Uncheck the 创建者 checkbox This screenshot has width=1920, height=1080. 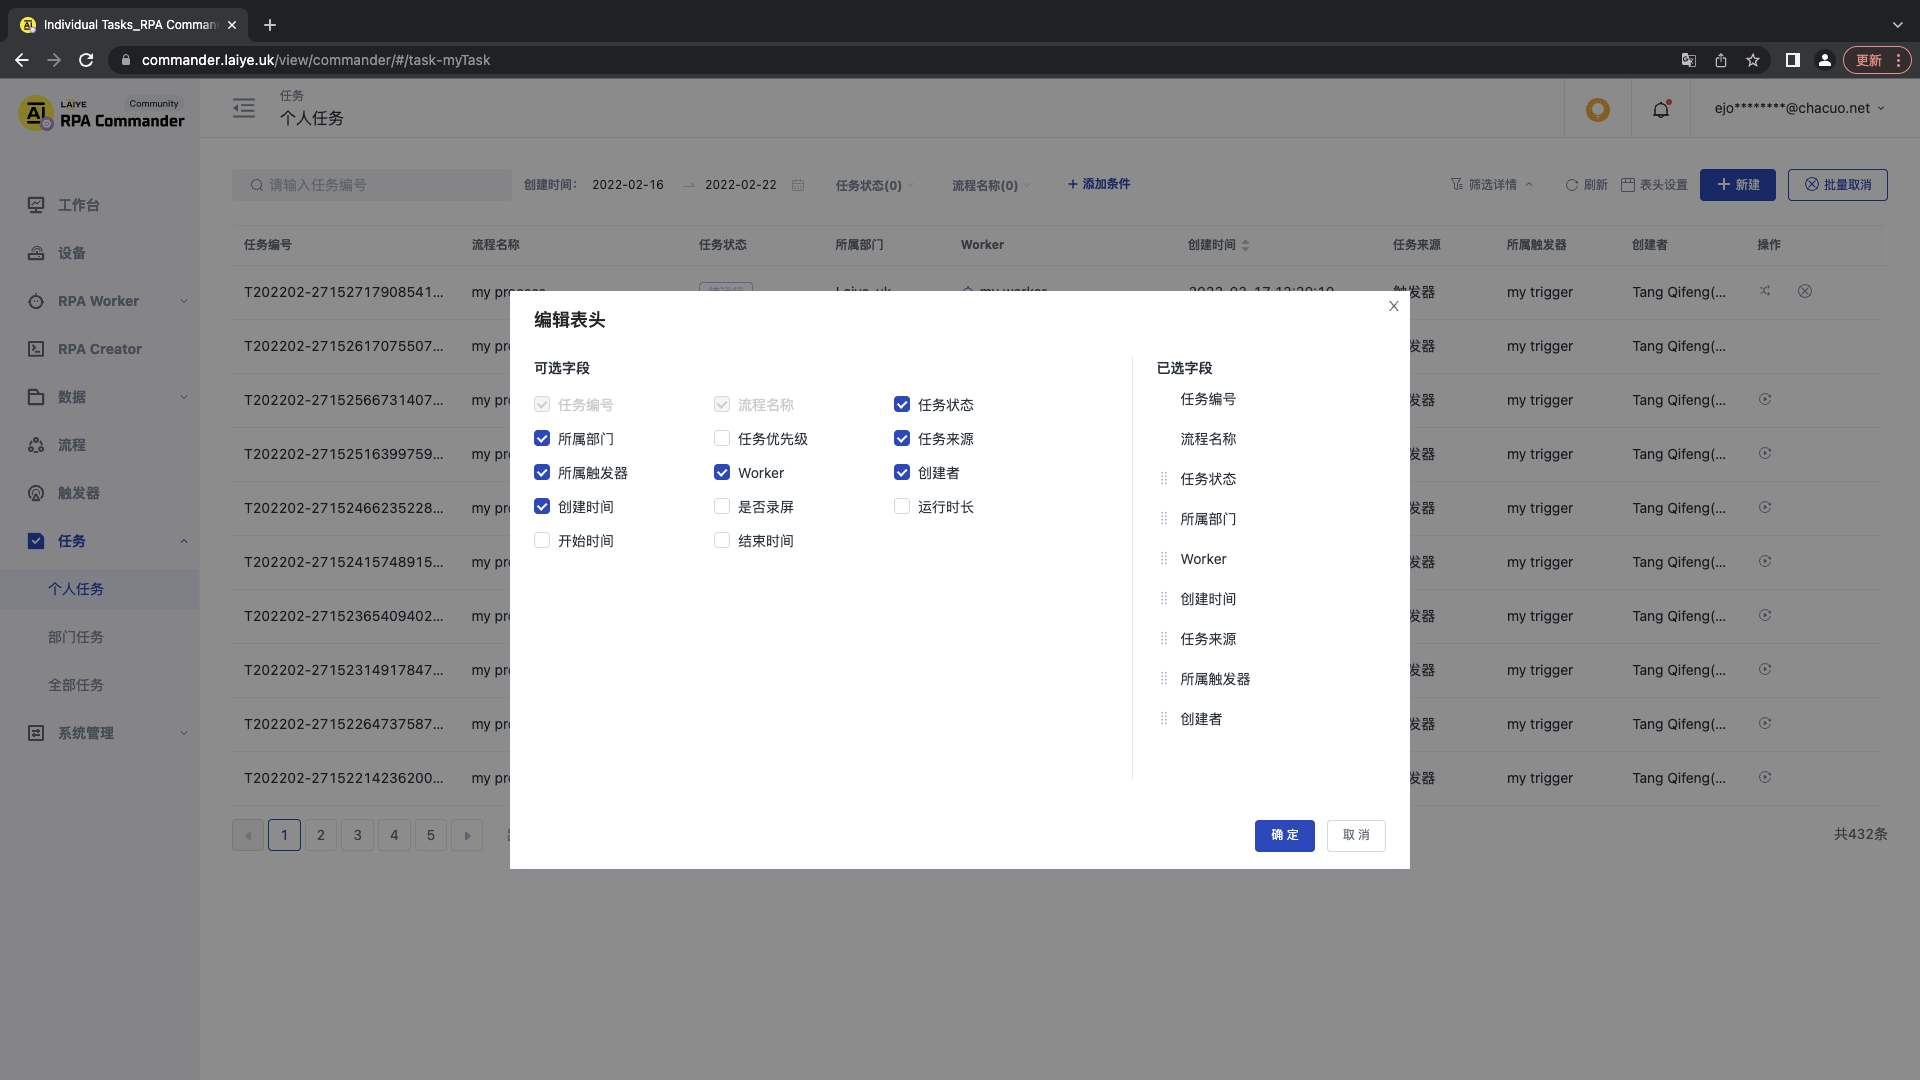pos(902,473)
